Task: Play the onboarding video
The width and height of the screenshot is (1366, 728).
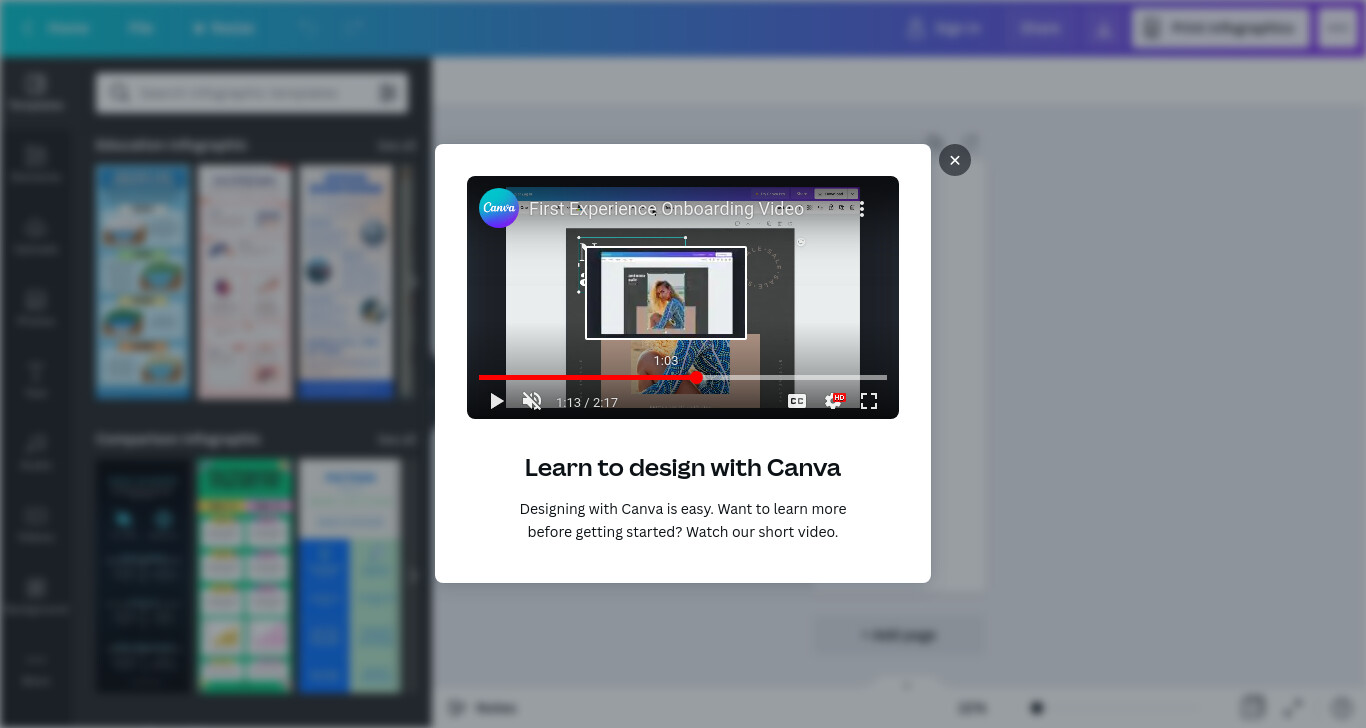Action: [496, 401]
